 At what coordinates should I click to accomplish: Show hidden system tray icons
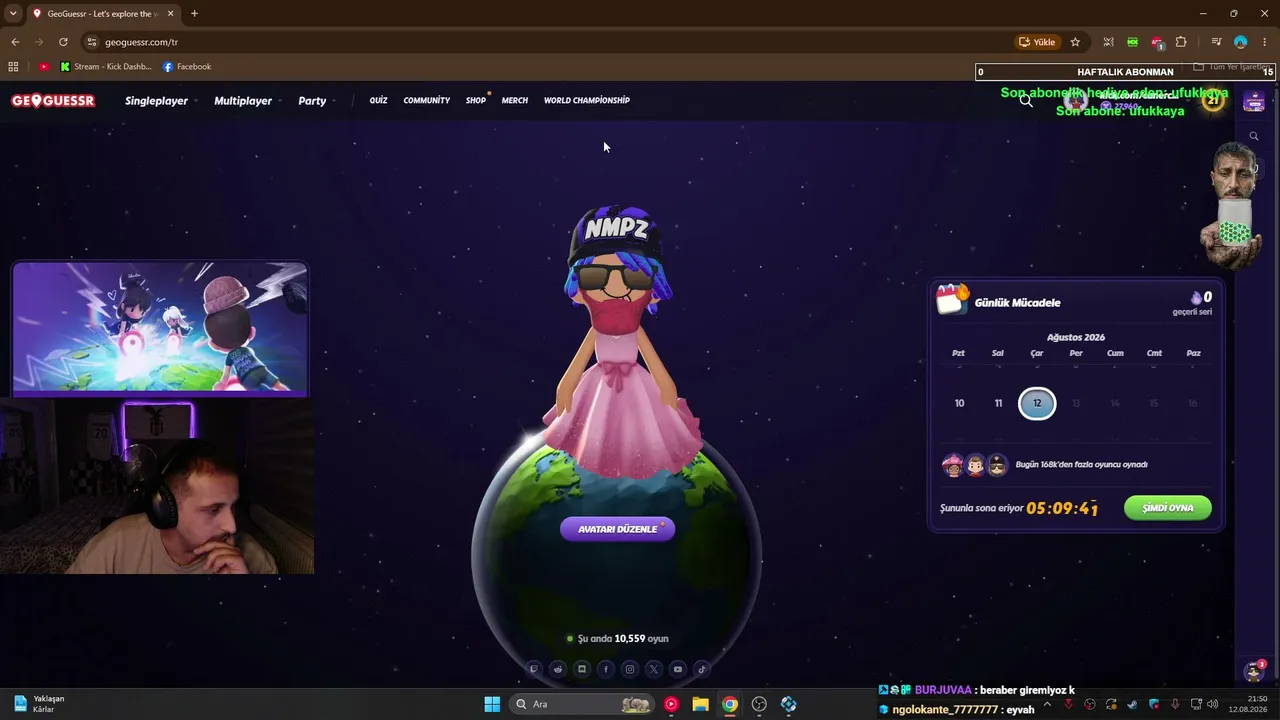tap(1047, 704)
